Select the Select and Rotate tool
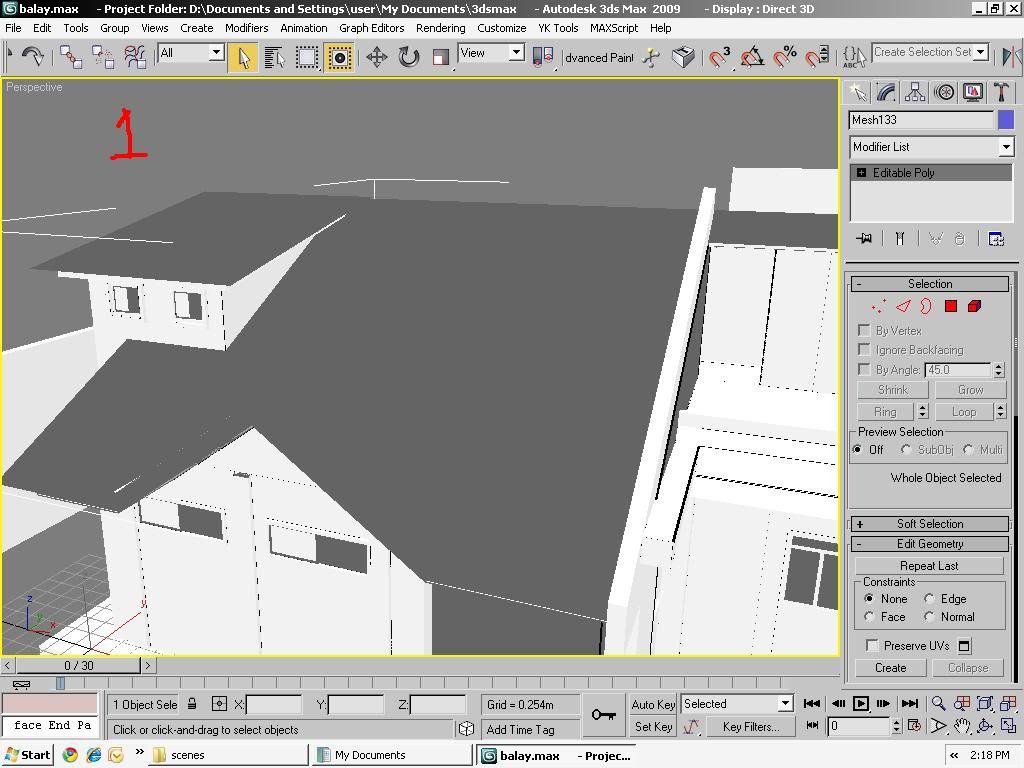This screenshot has height=768, width=1024. pos(407,57)
